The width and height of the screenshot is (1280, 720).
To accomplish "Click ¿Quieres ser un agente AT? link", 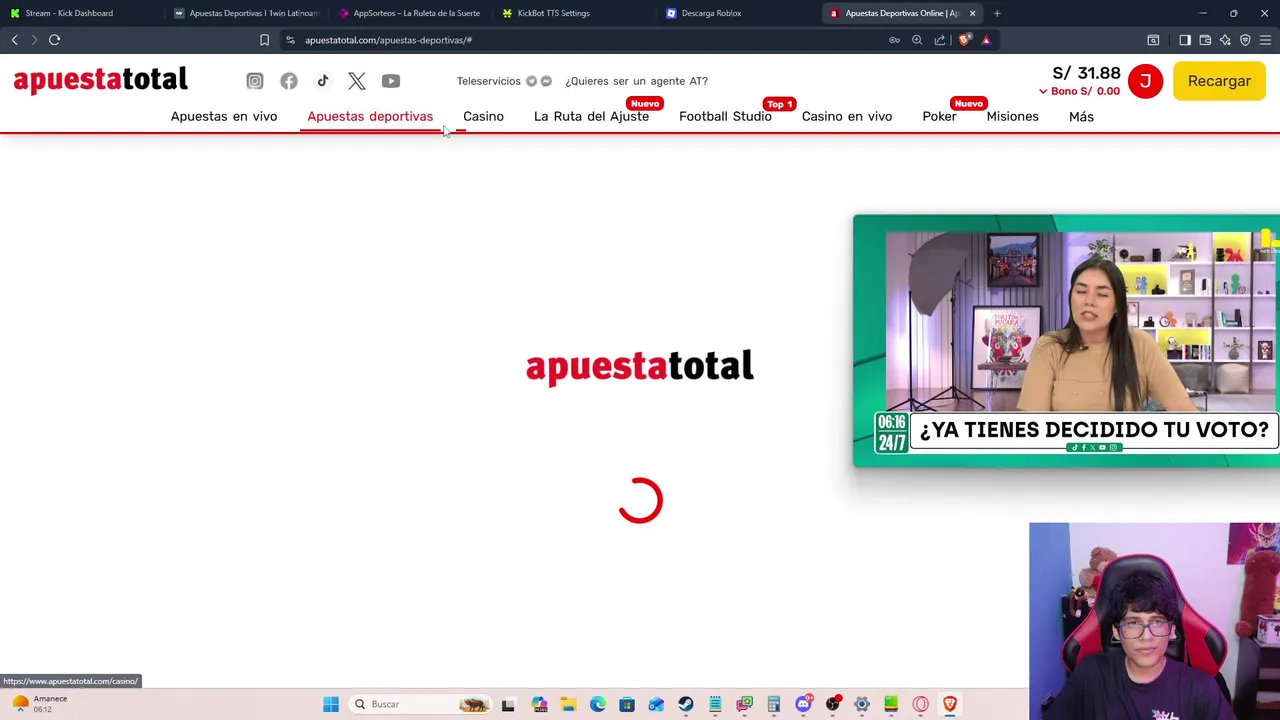I will point(636,81).
